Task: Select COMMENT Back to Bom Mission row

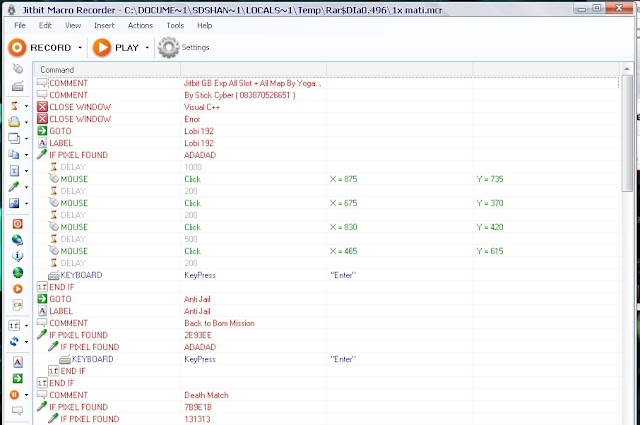Action: click(x=327, y=323)
